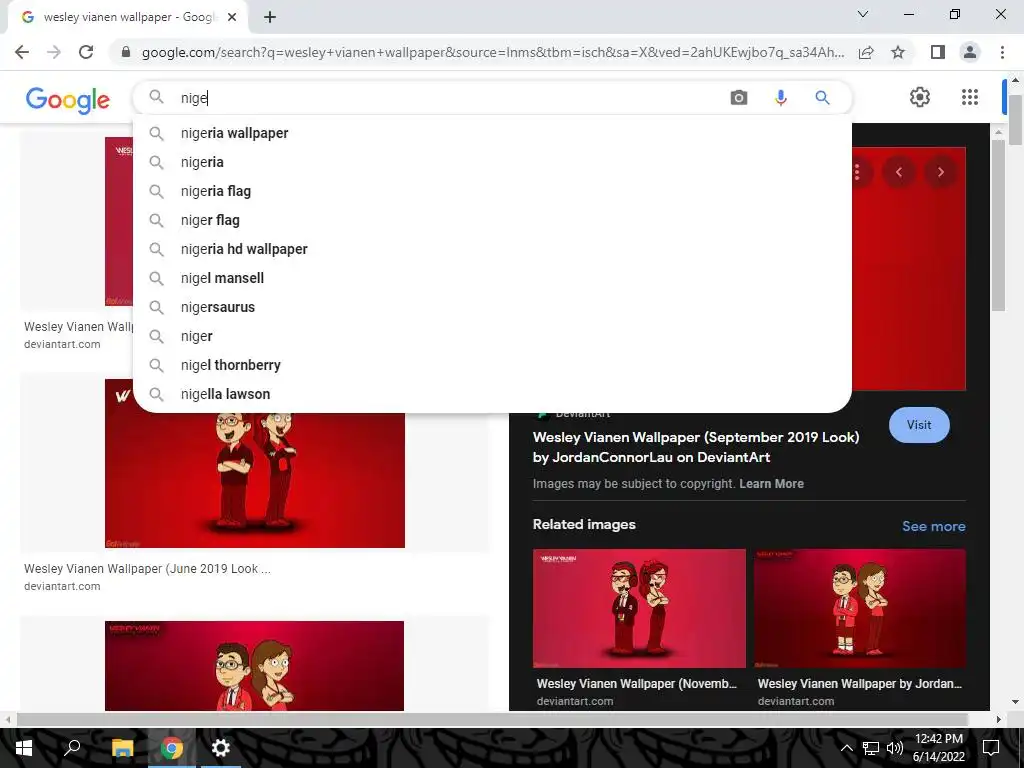Start voice search with microphone icon
1024x768 pixels.
coord(780,98)
